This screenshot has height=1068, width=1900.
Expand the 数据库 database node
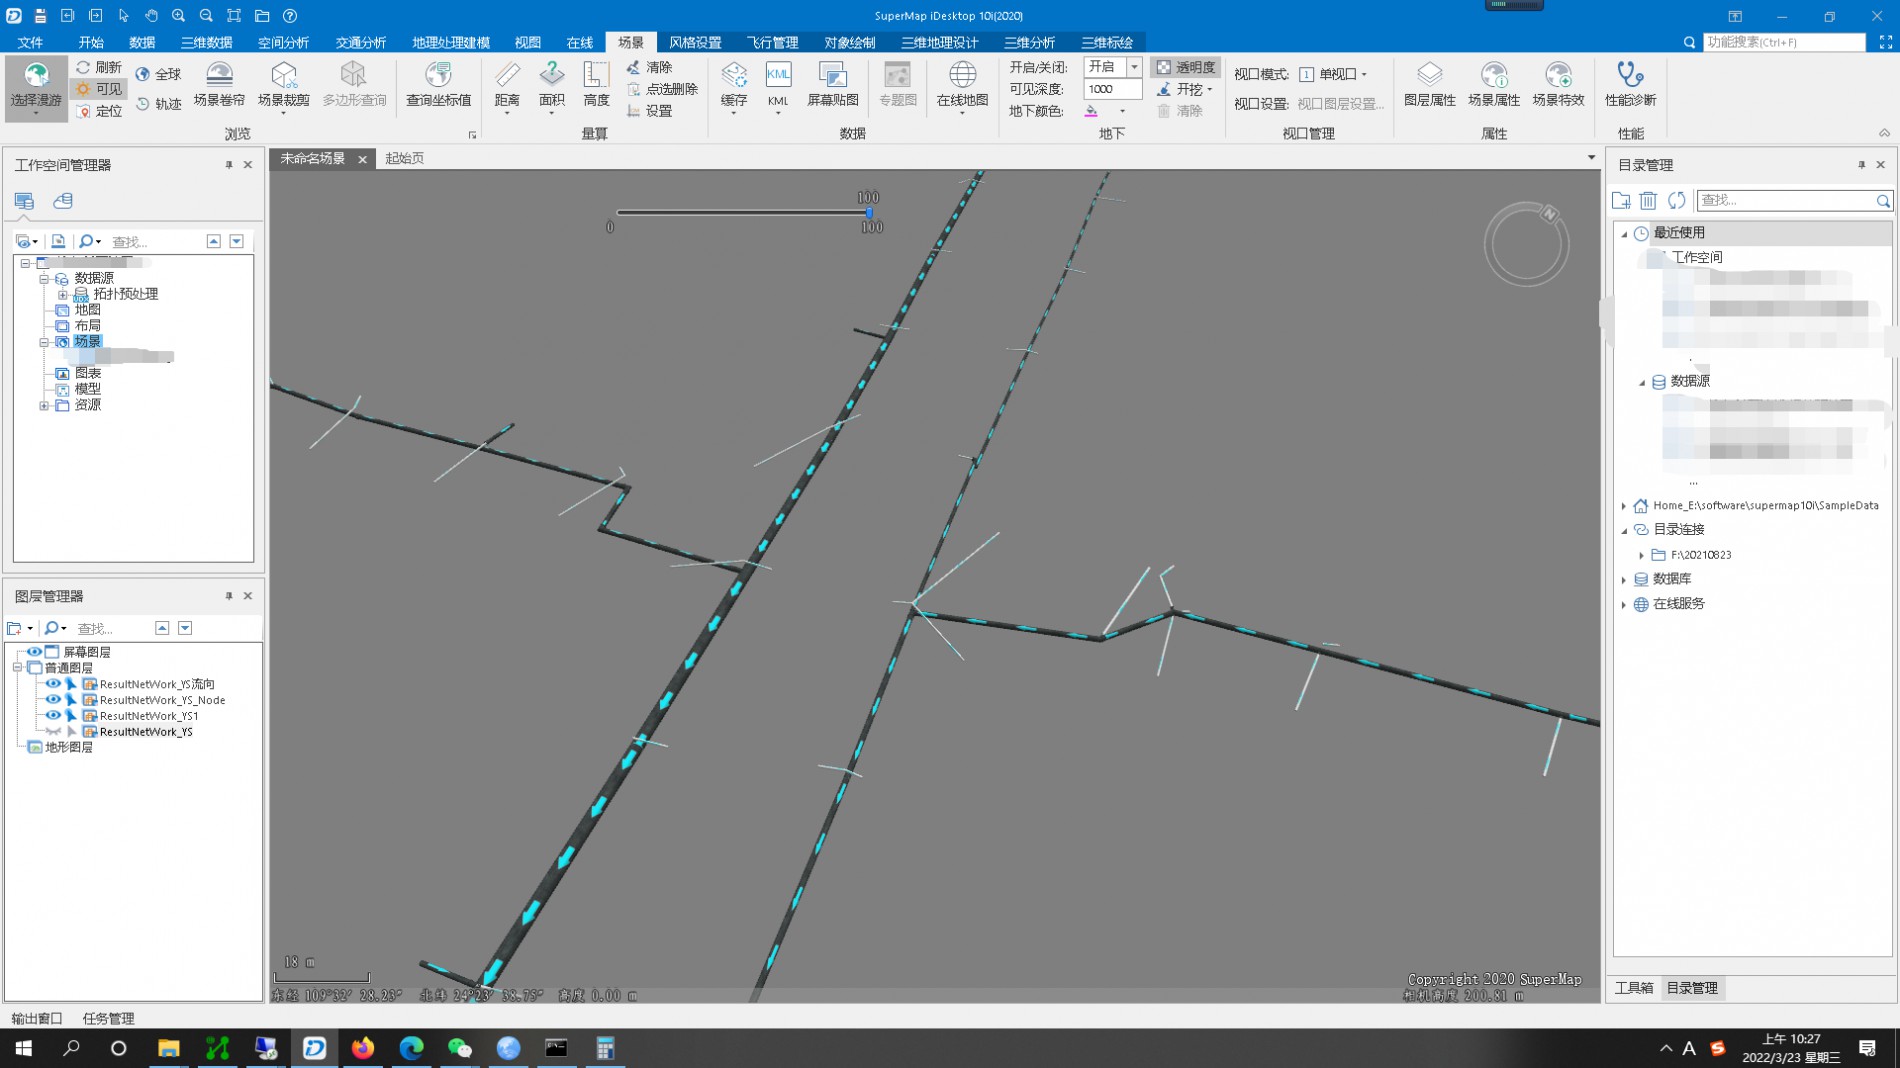coord(1624,579)
